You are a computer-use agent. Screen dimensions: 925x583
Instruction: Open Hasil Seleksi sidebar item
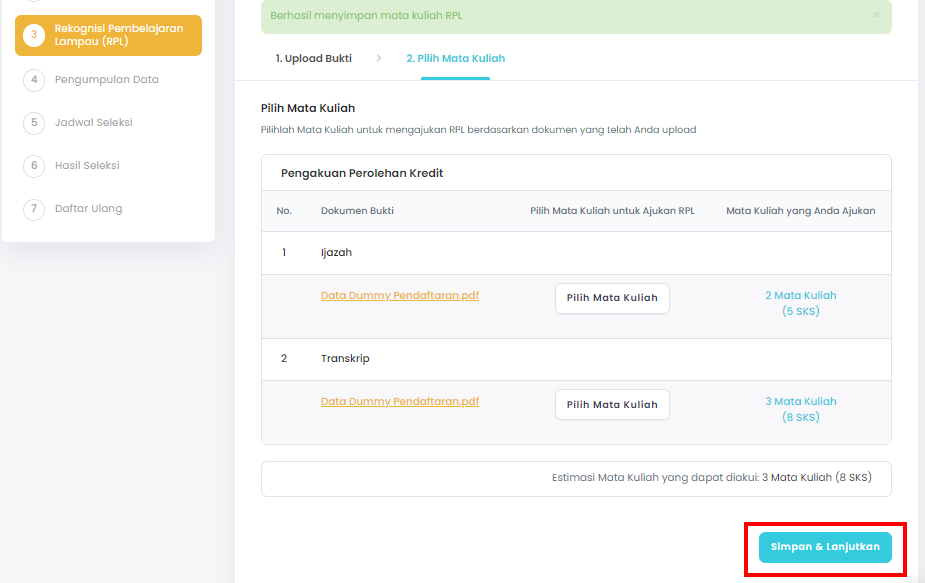tap(87, 166)
